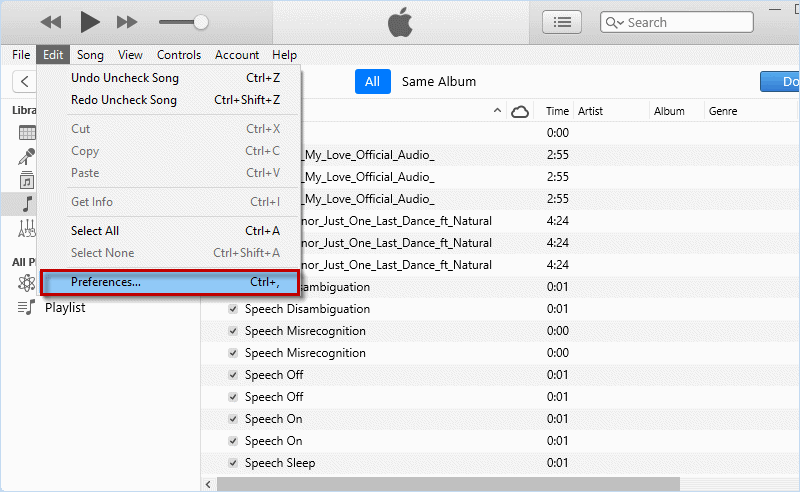
Task: Select the Same Album filter
Action: pyautogui.click(x=439, y=82)
